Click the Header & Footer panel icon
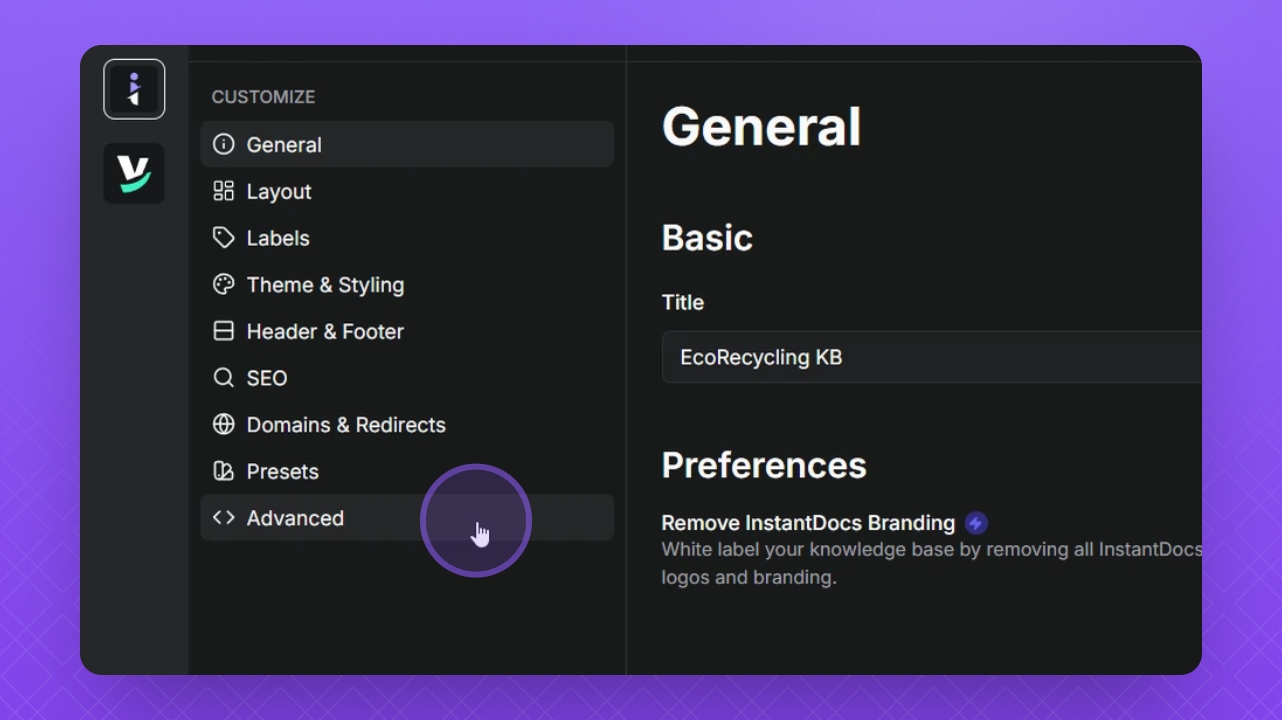1282x720 pixels. (x=224, y=331)
